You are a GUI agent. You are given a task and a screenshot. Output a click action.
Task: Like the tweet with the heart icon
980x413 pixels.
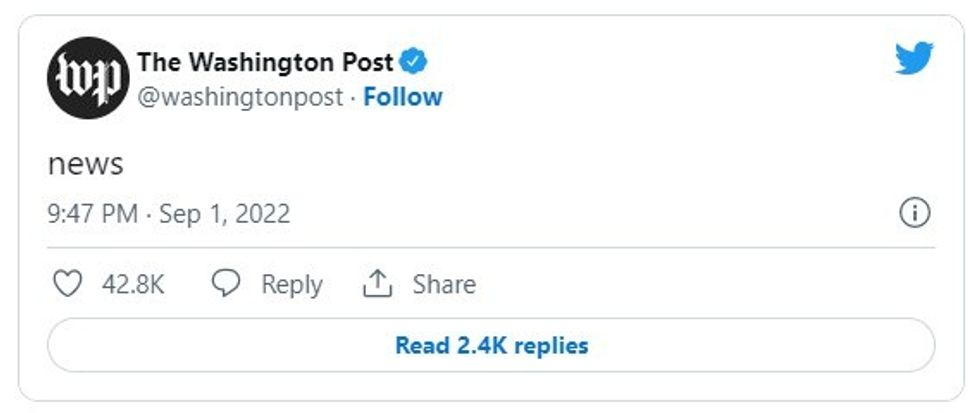67,284
